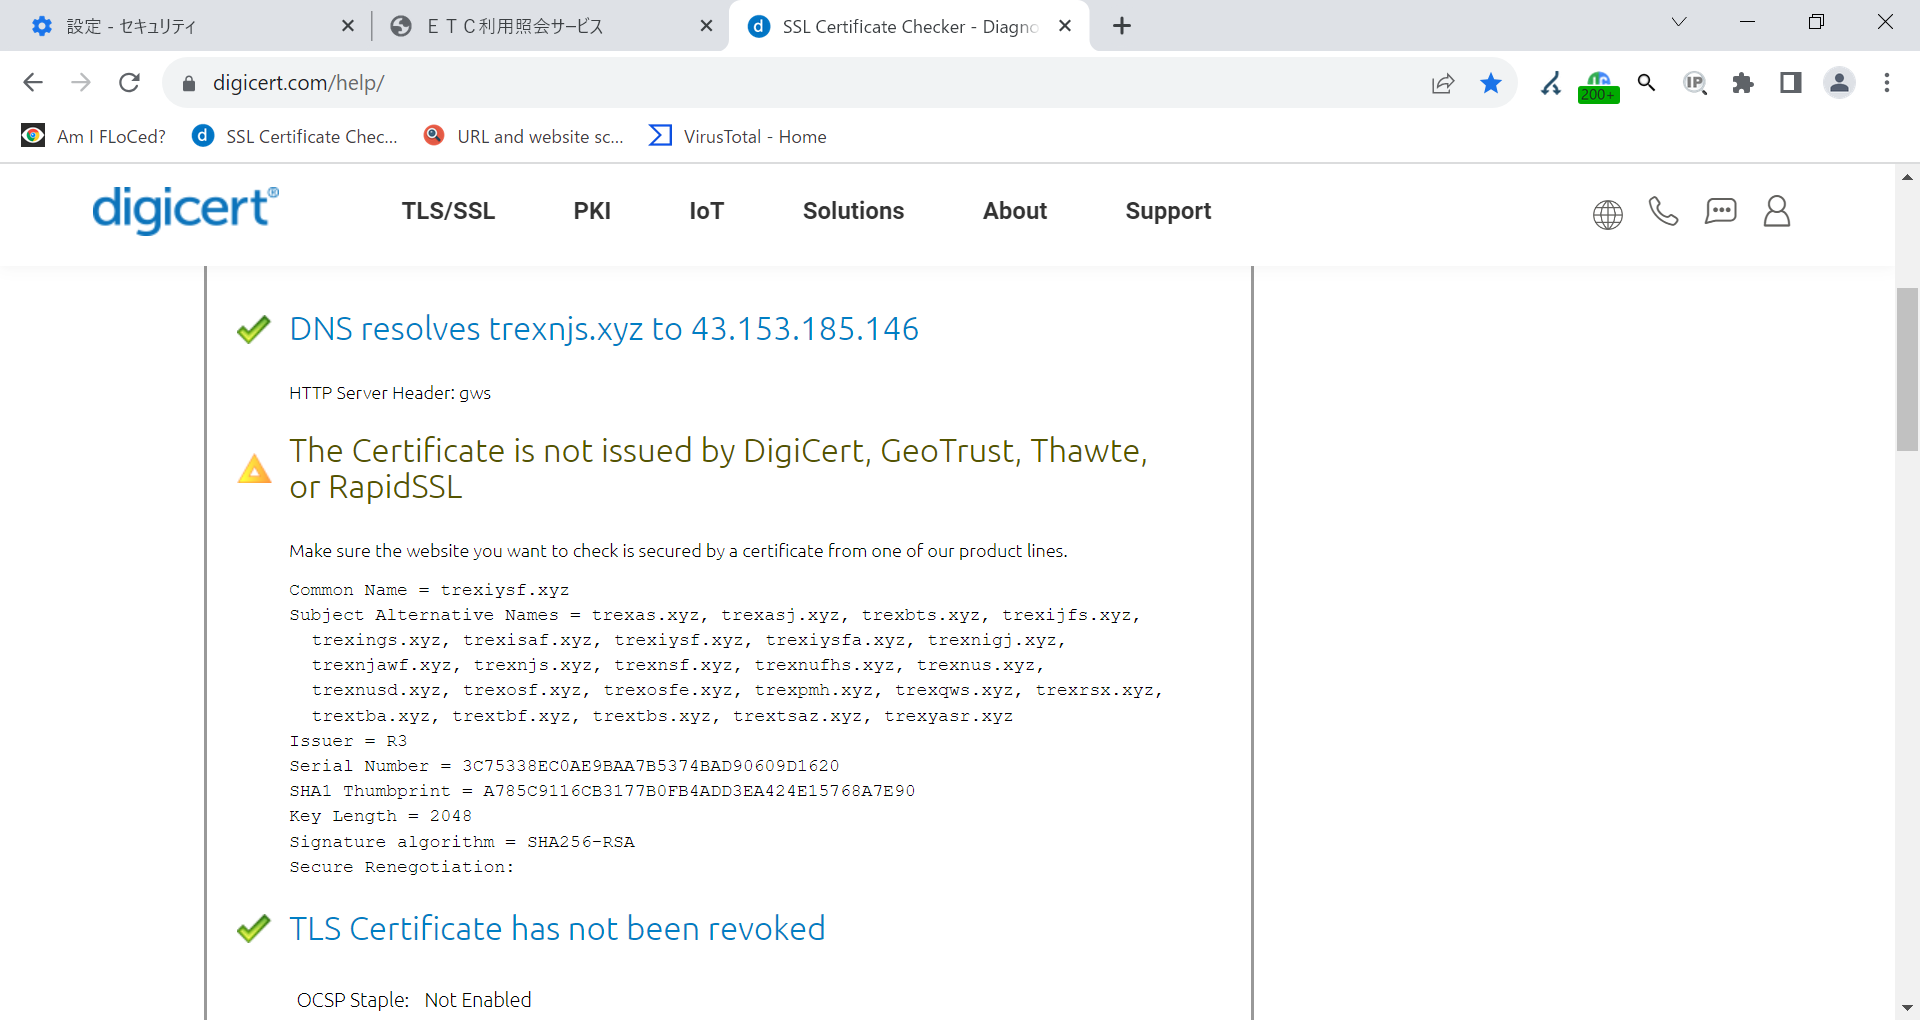This screenshot has height=1020, width=1920.
Task: Open the SSL Certificate Chec... bookmark
Action: click(x=294, y=136)
